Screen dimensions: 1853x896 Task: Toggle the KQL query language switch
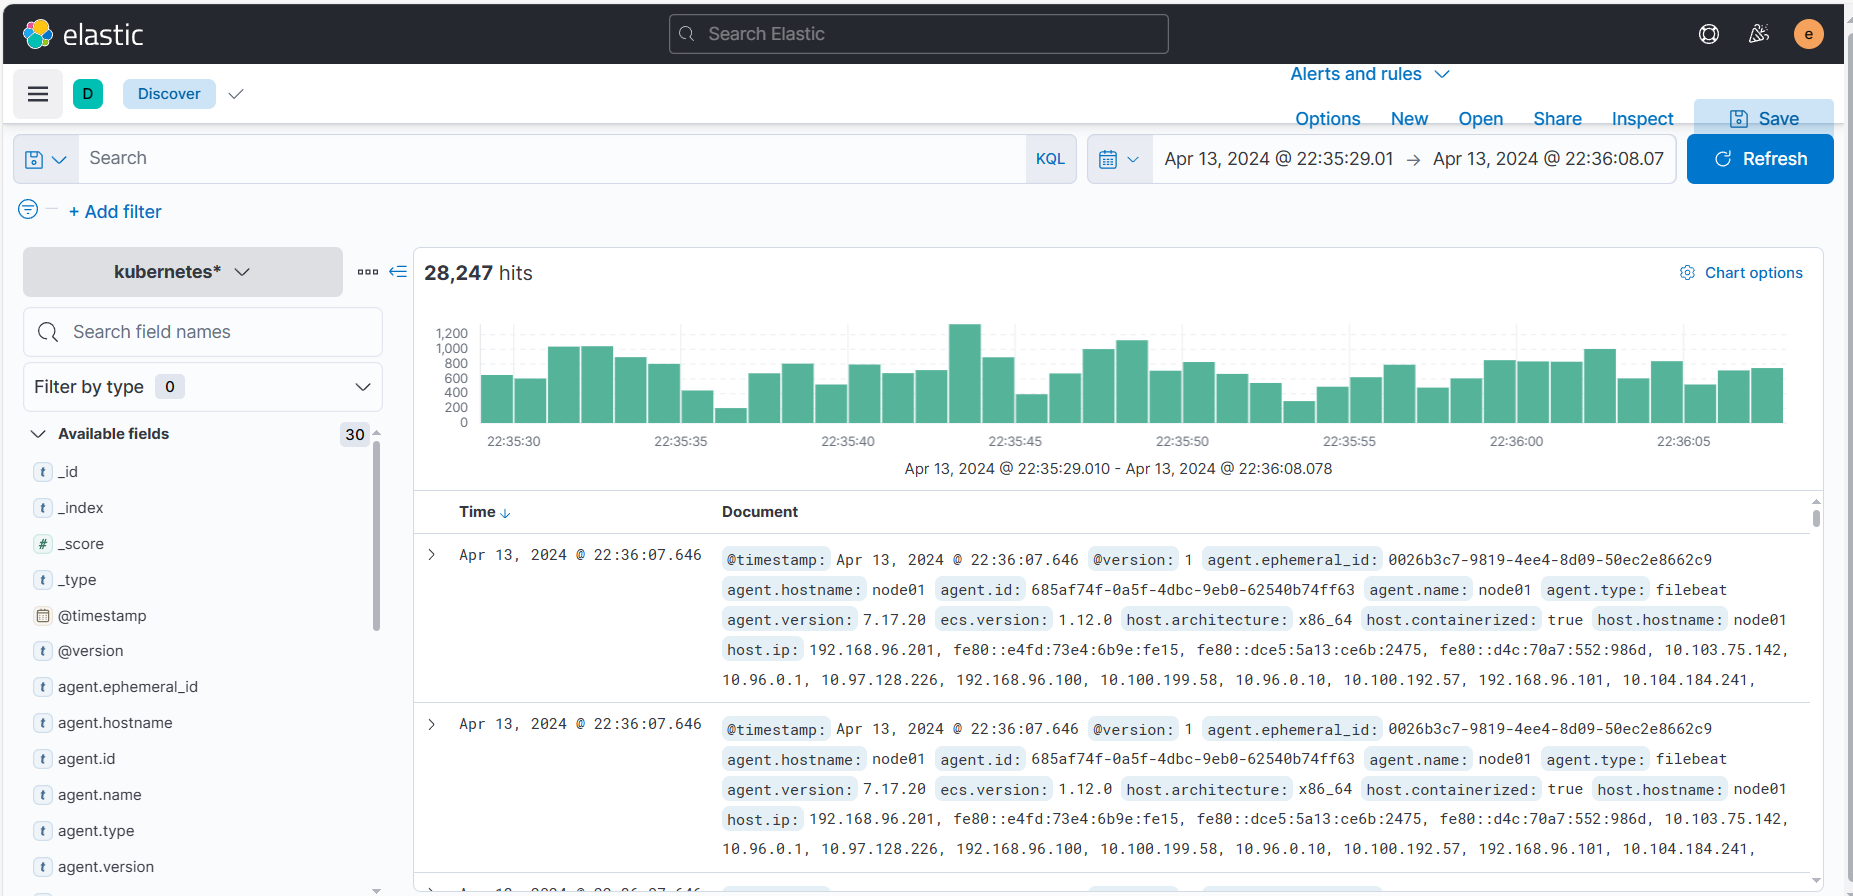[1050, 159]
